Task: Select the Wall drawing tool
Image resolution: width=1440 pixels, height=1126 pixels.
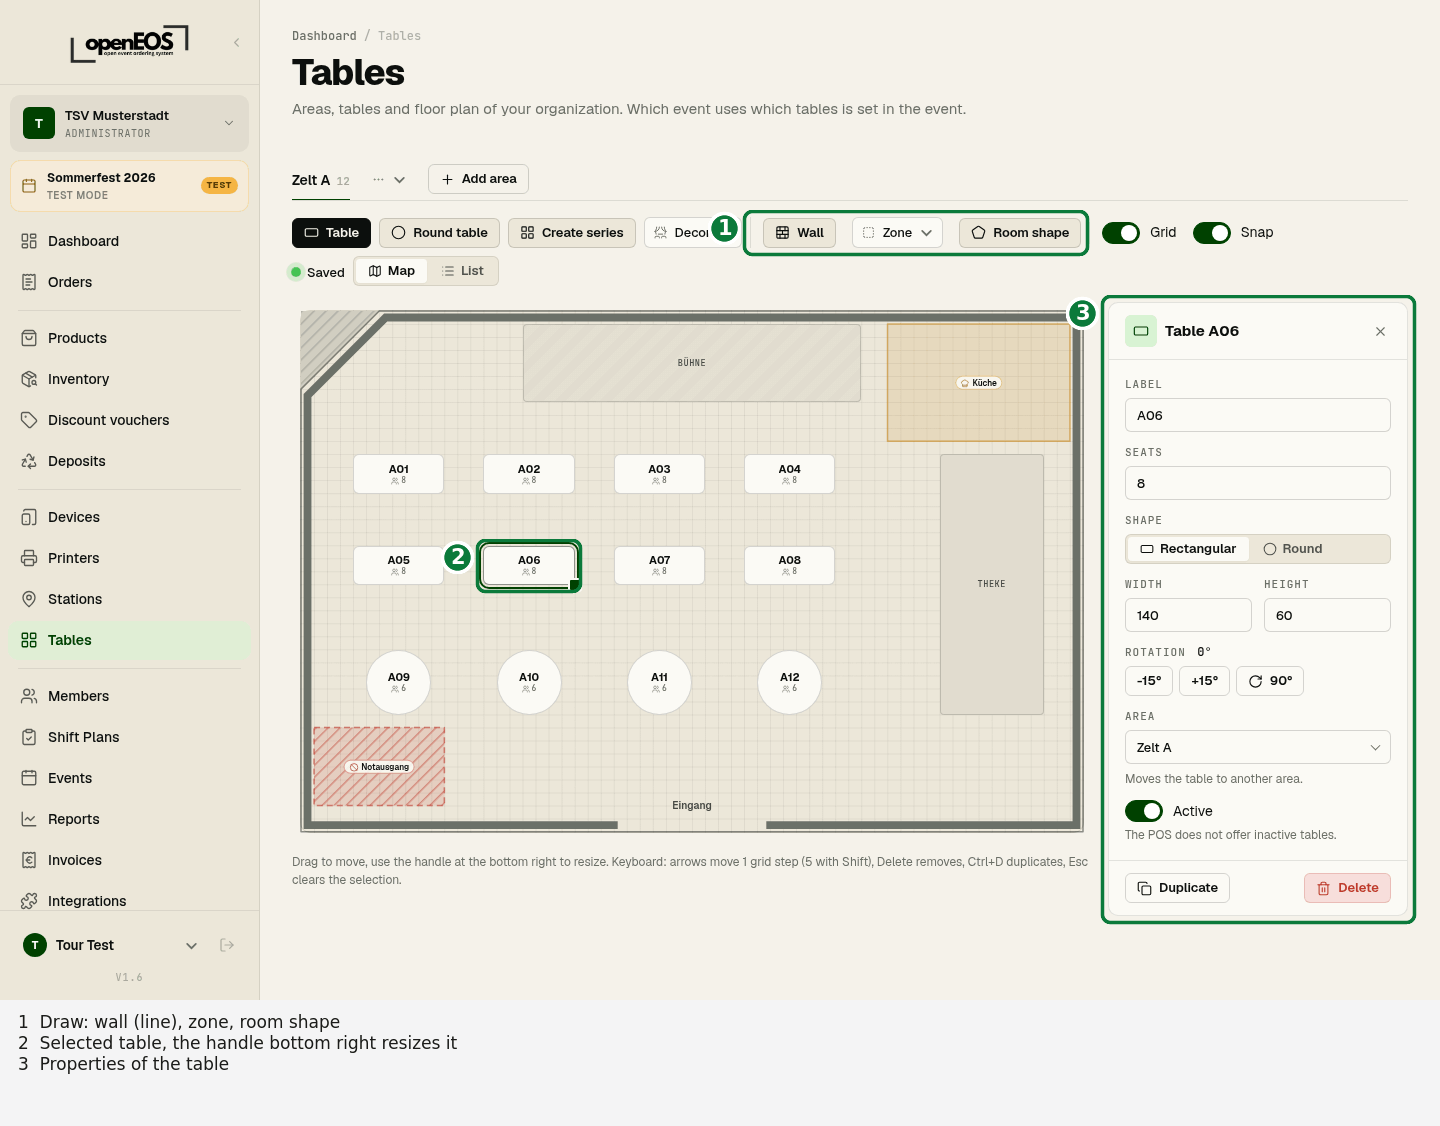Action: [799, 233]
